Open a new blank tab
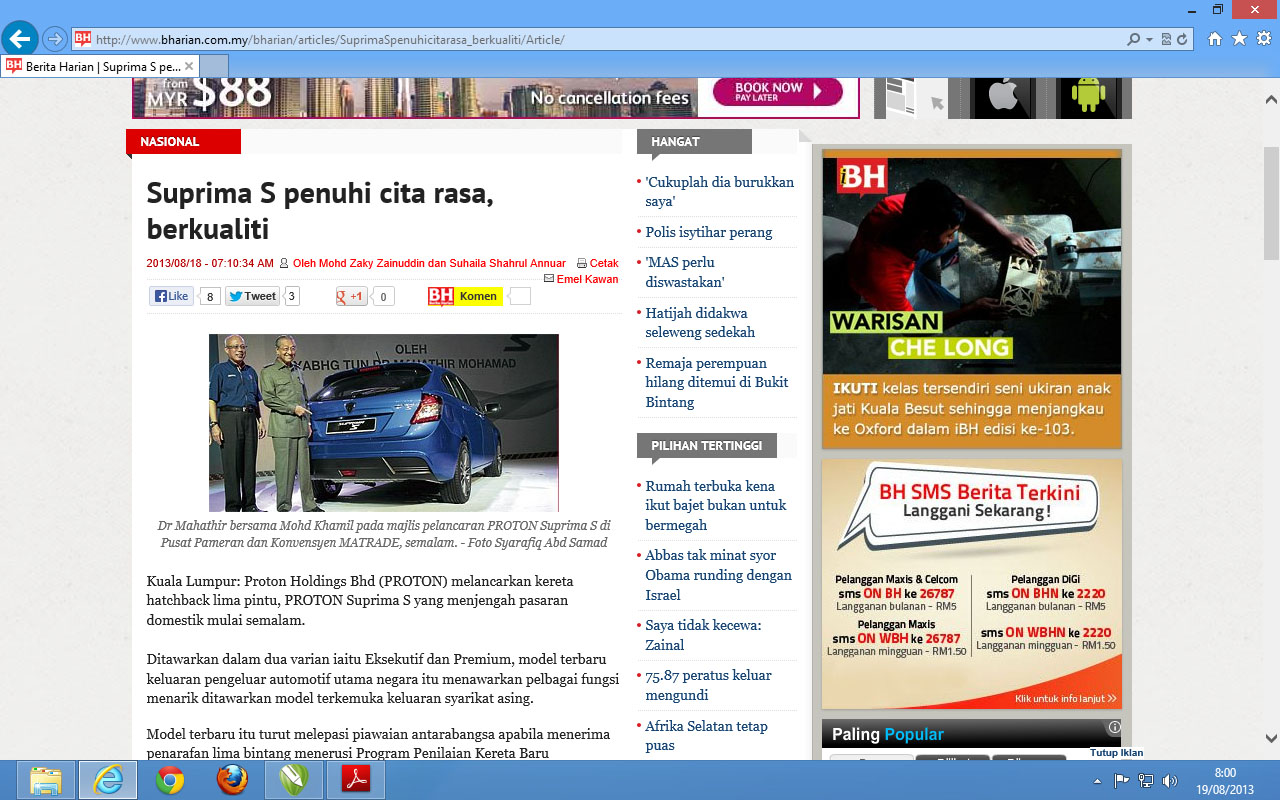1280x800 pixels. 214,67
